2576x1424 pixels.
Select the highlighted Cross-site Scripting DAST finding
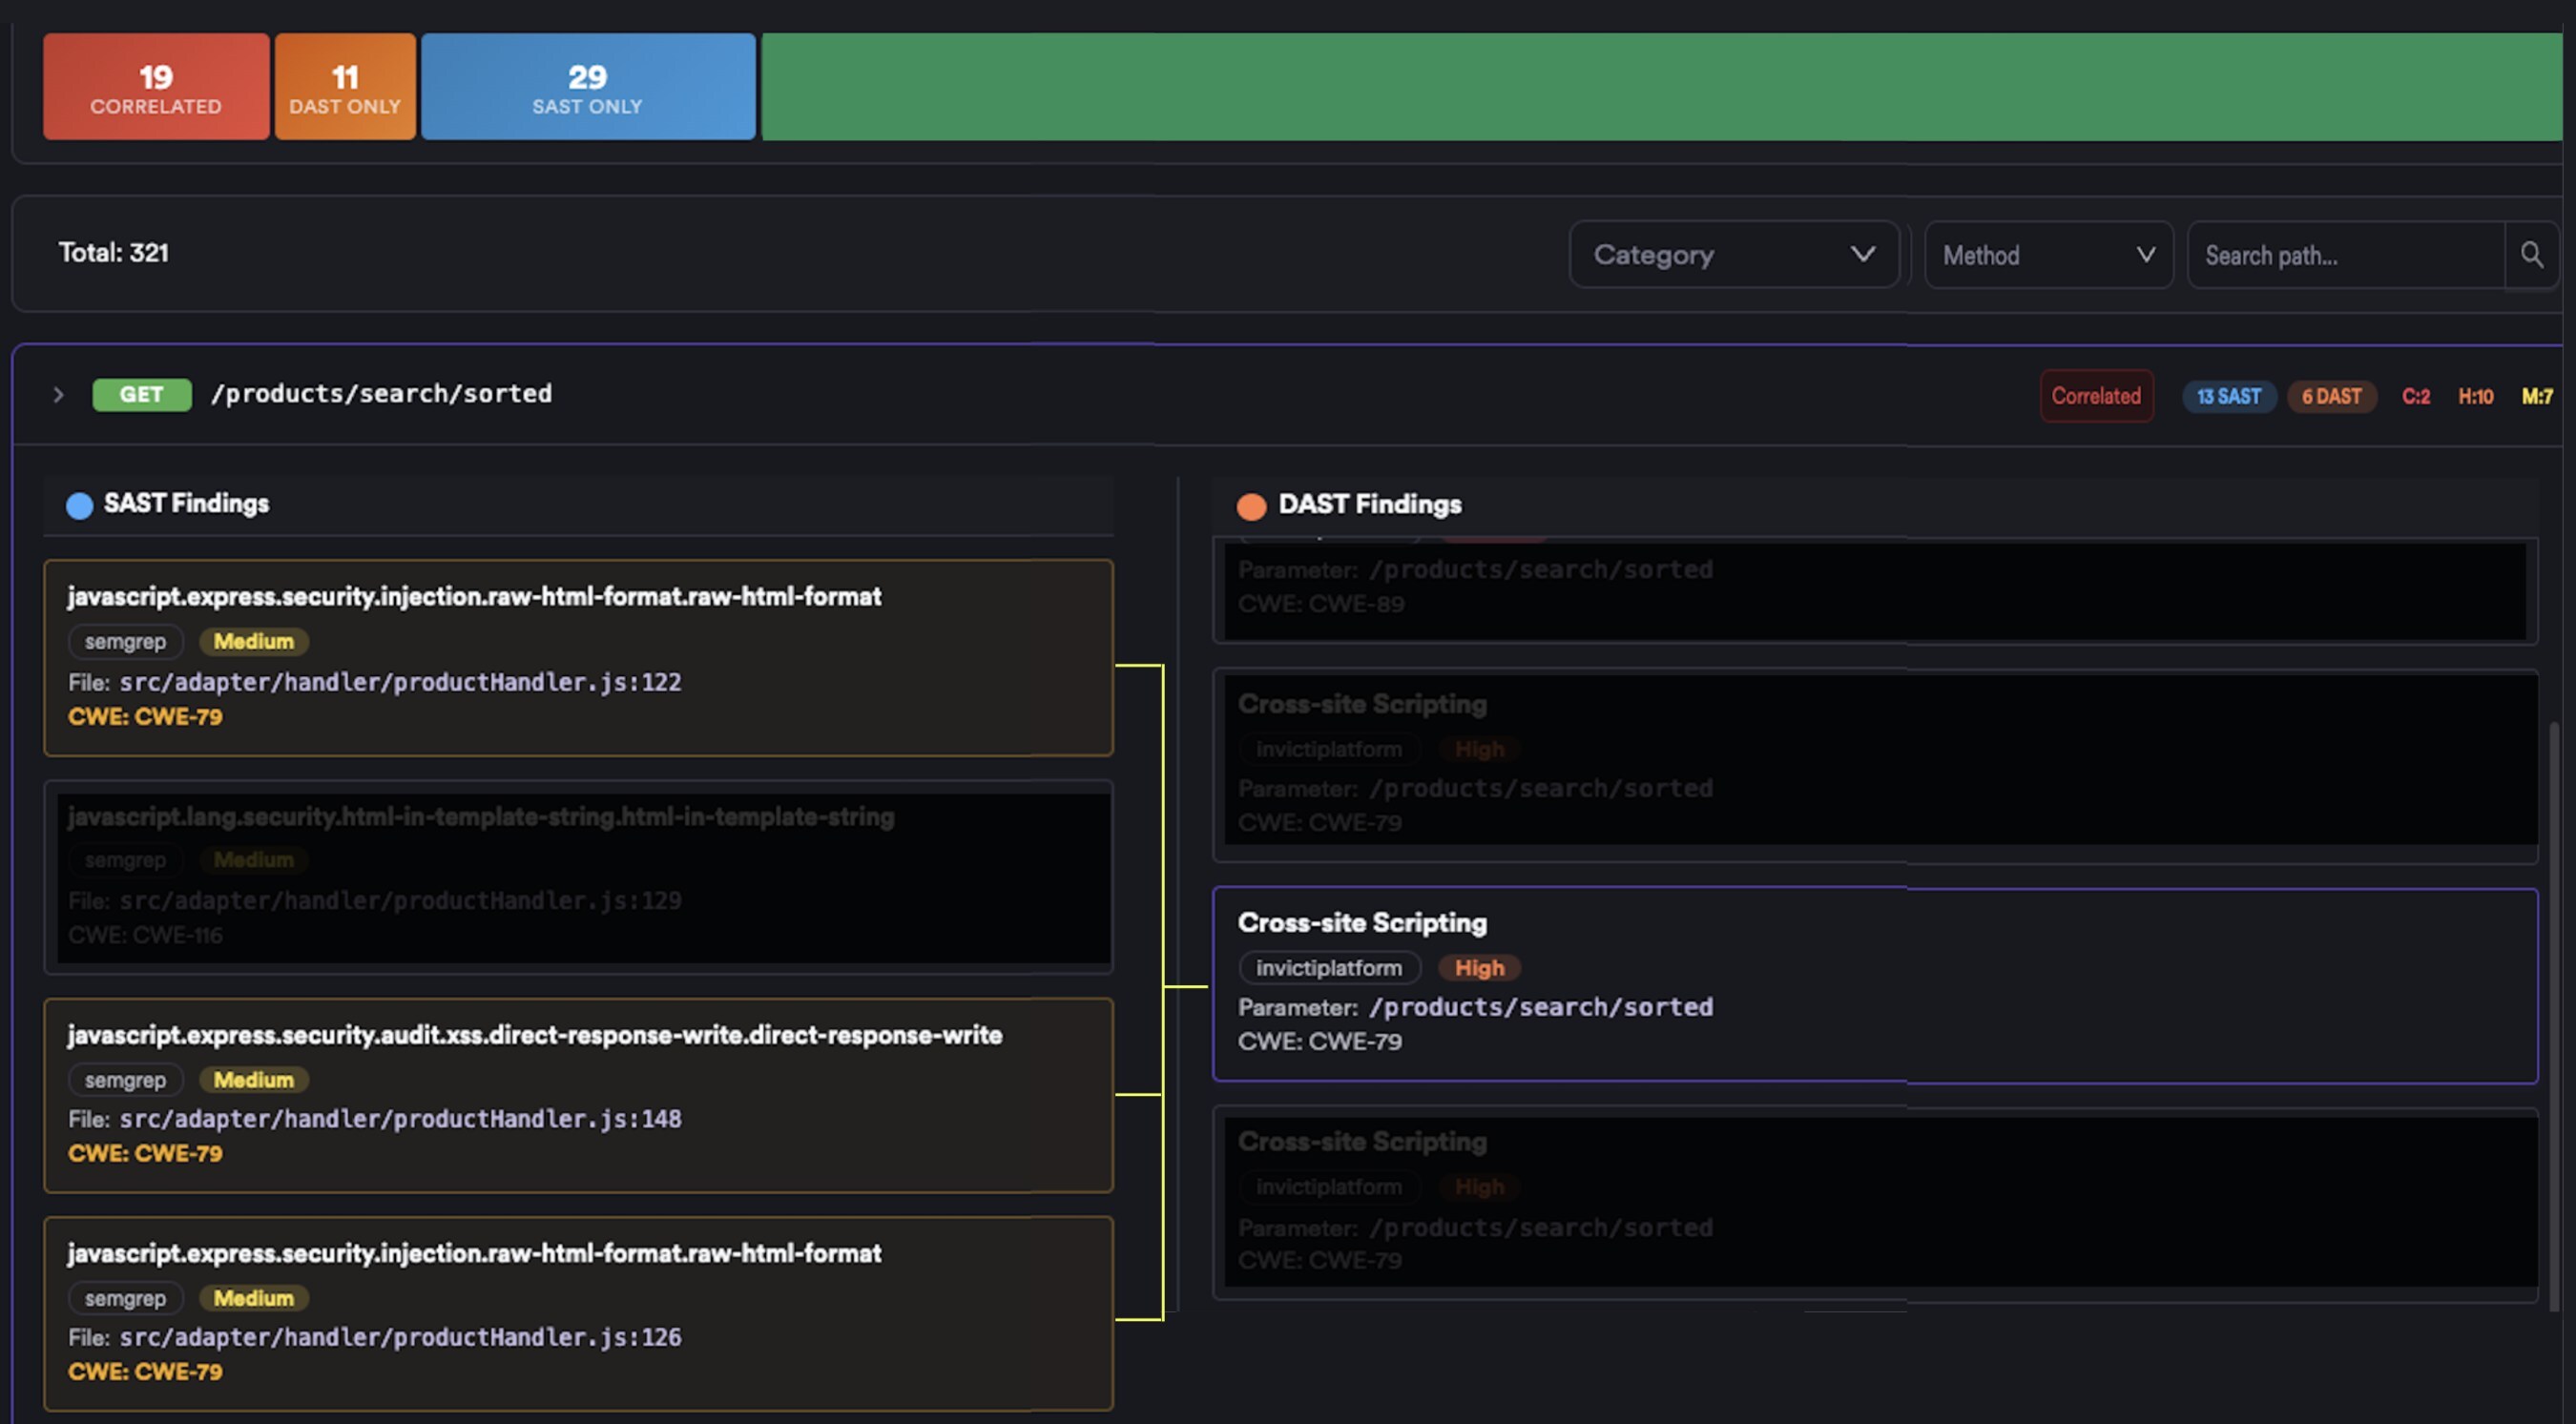1874,984
